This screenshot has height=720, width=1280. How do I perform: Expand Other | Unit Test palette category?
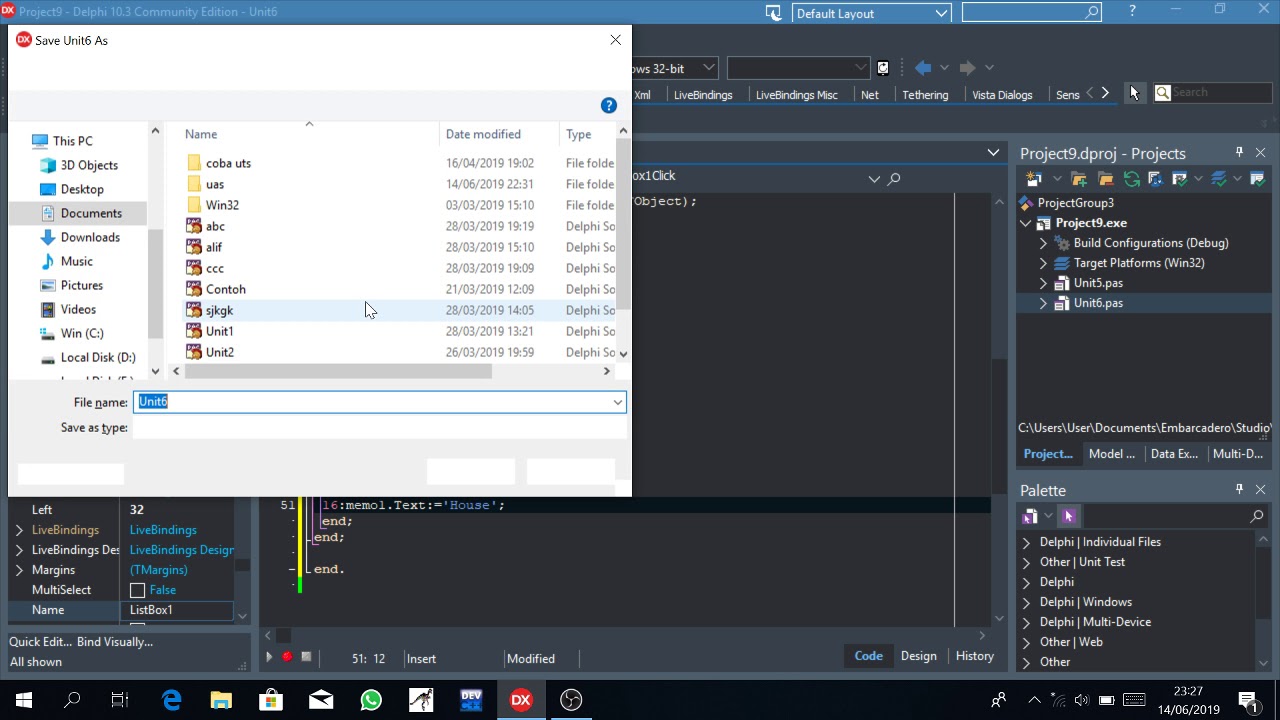click(1026, 562)
